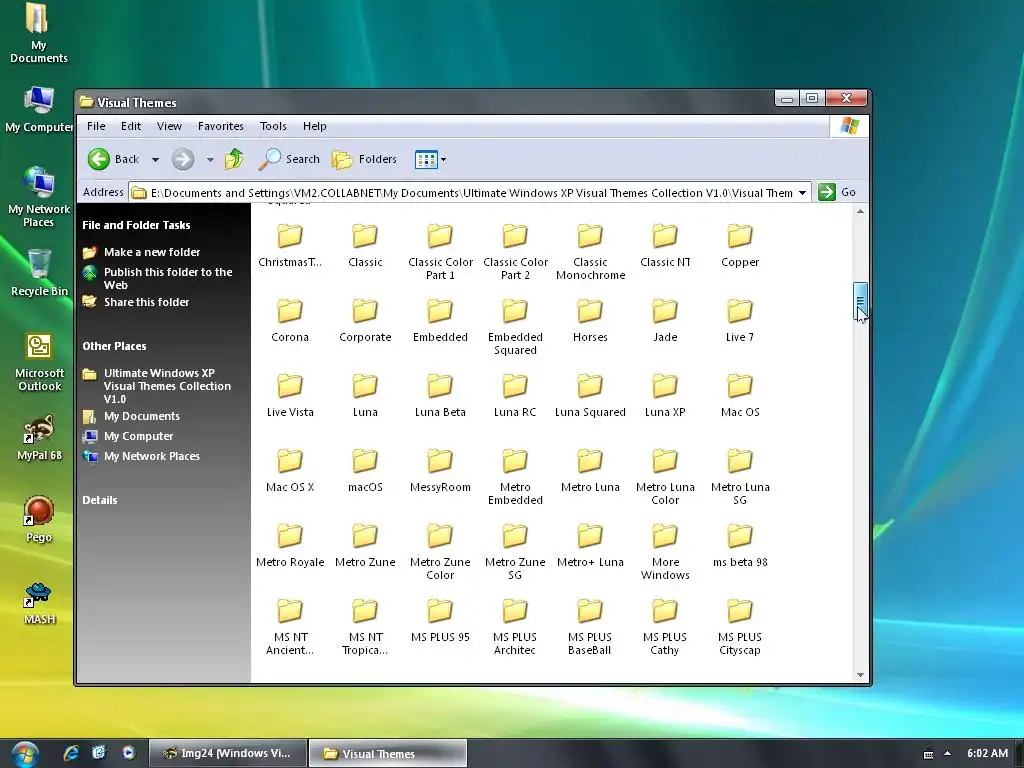This screenshot has height=768, width=1024.
Task: Select the MessyRoom folder
Action: pos(440,471)
